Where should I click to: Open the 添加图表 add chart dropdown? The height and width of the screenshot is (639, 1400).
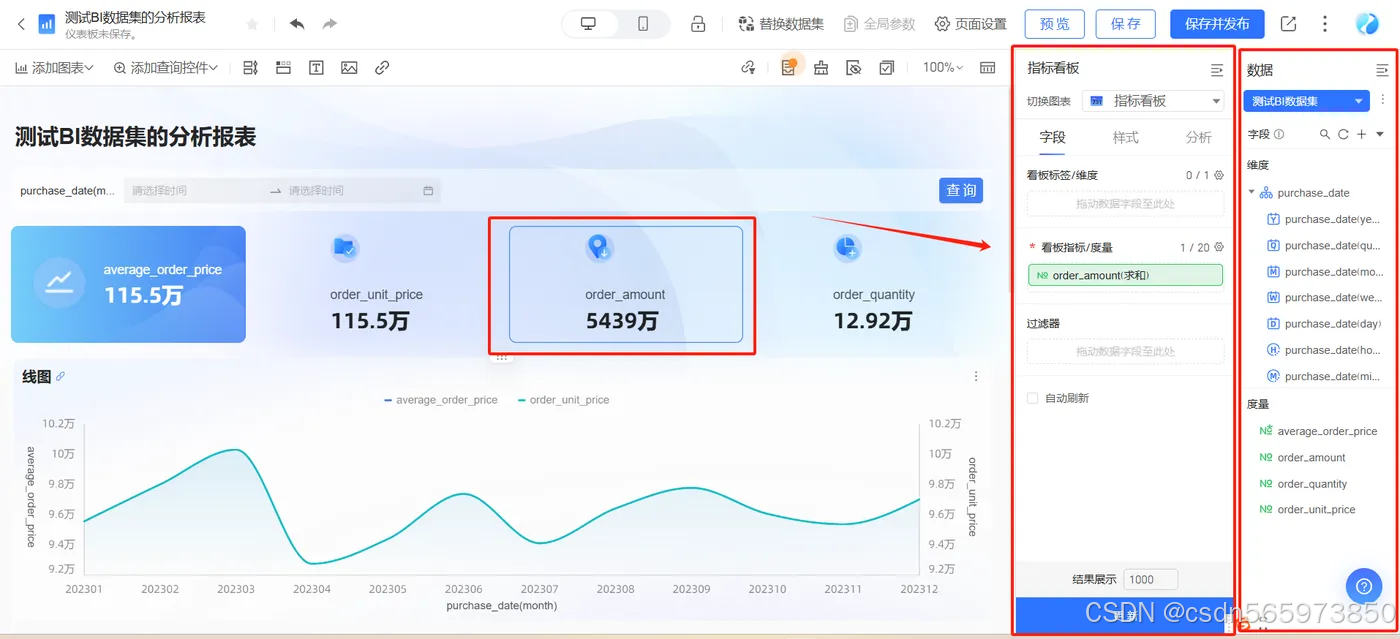pyautogui.click(x=54, y=68)
